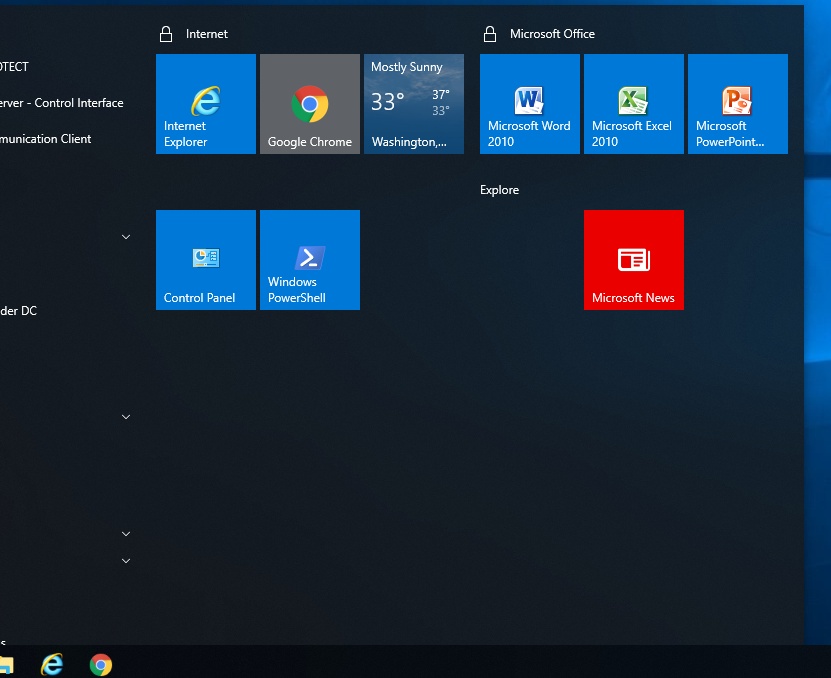This screenshot has width=831, height=678.
Task: Open the 'der DC' app list entry
Action: [19, 311]
